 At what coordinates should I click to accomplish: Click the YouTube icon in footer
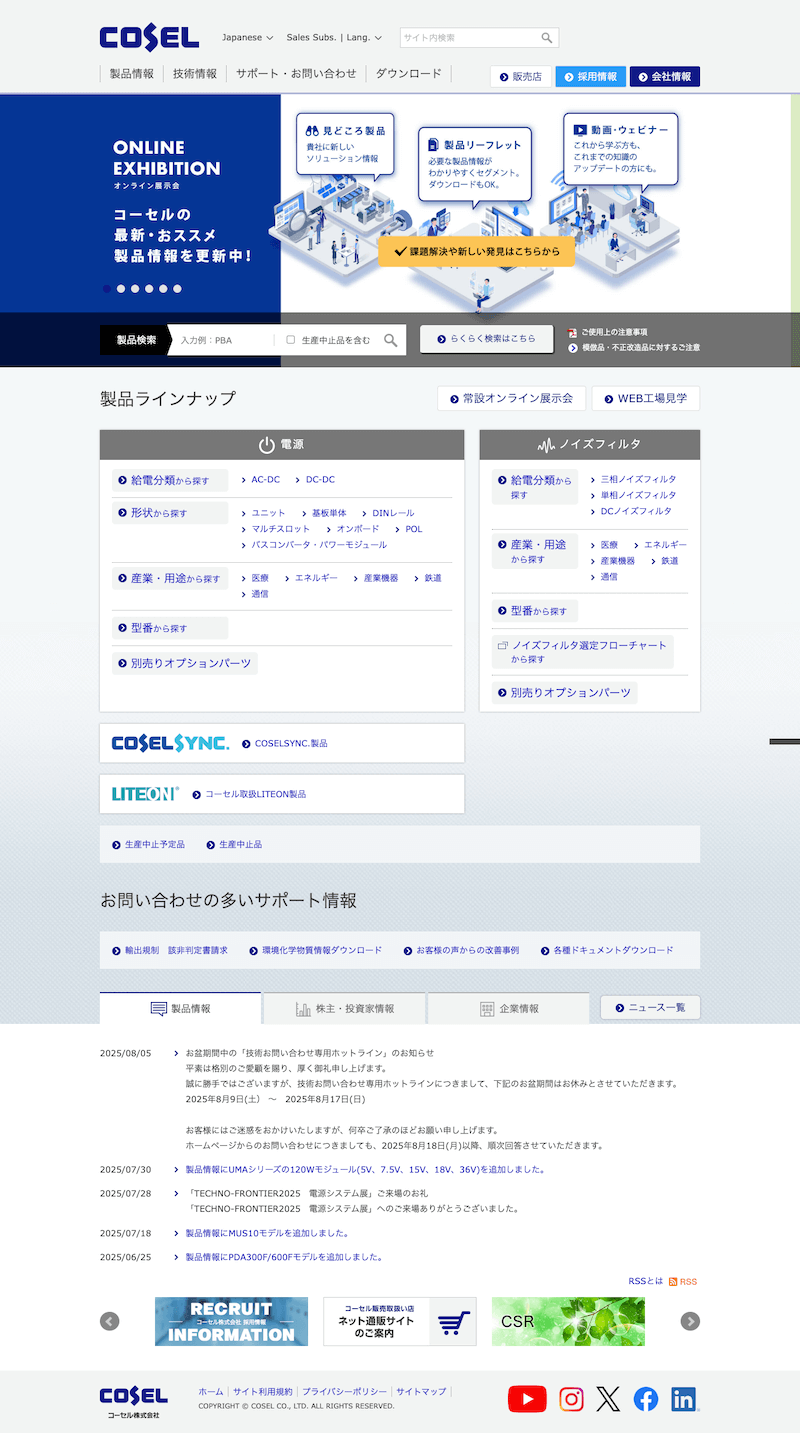coord(527,1399)
